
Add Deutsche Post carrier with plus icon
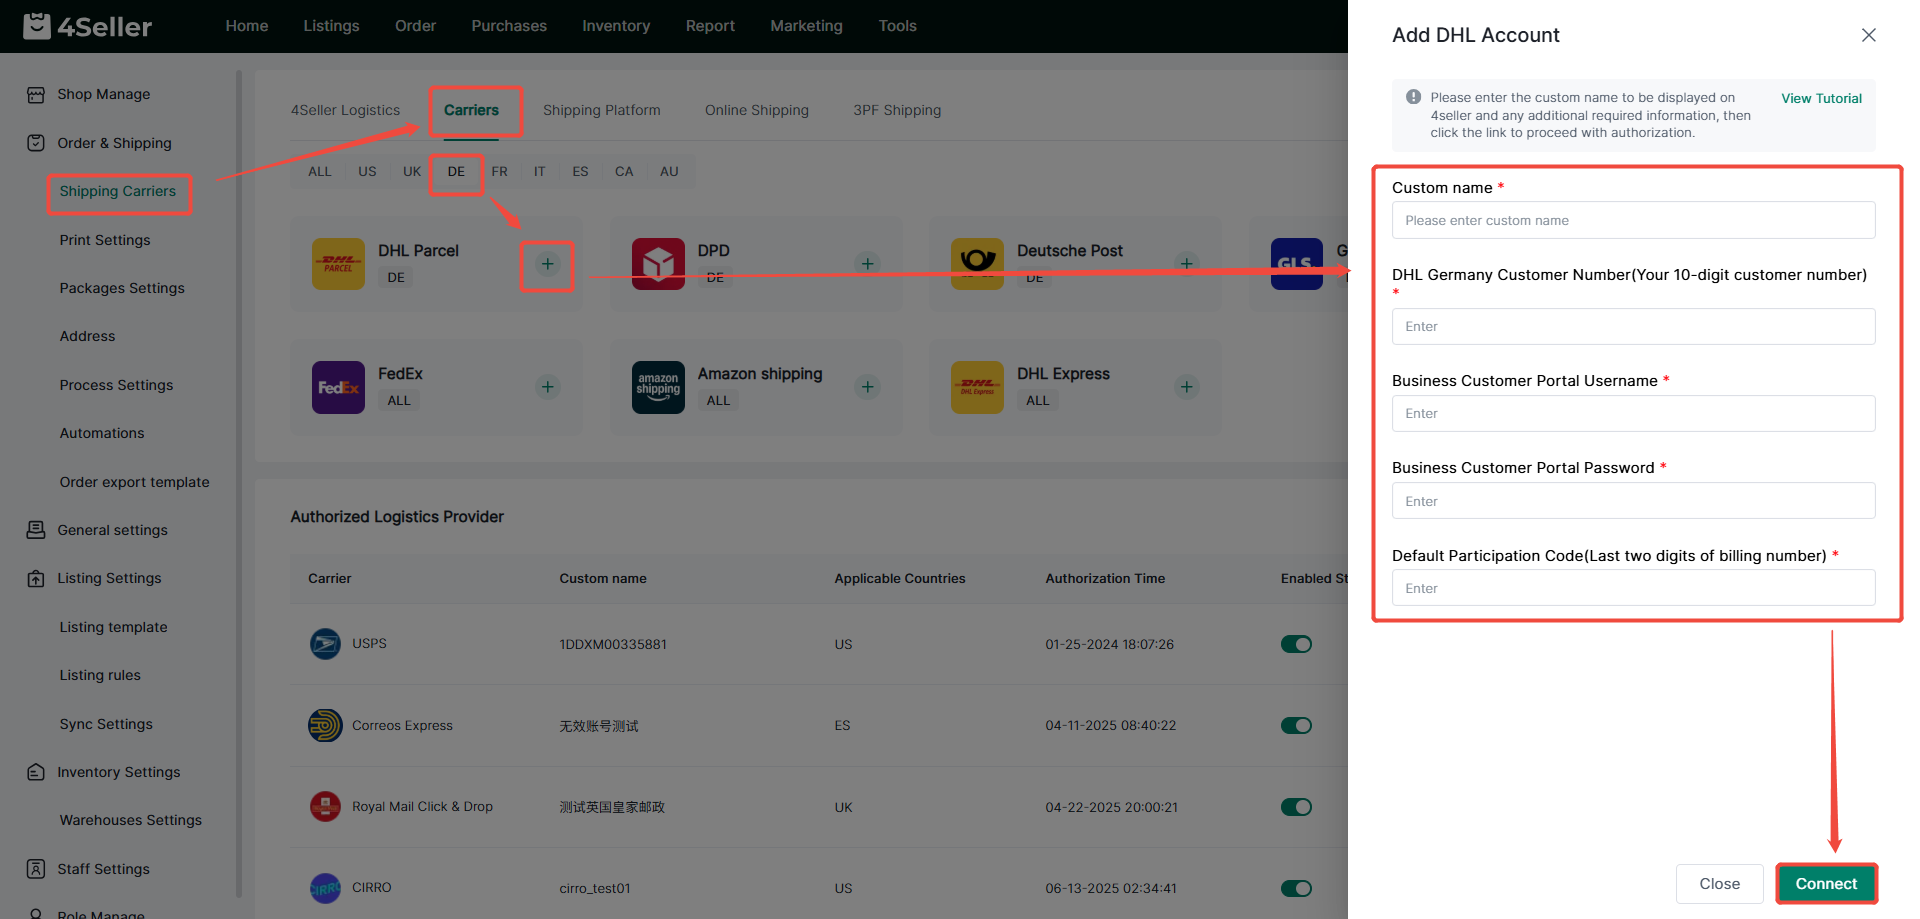(1187, 264)
